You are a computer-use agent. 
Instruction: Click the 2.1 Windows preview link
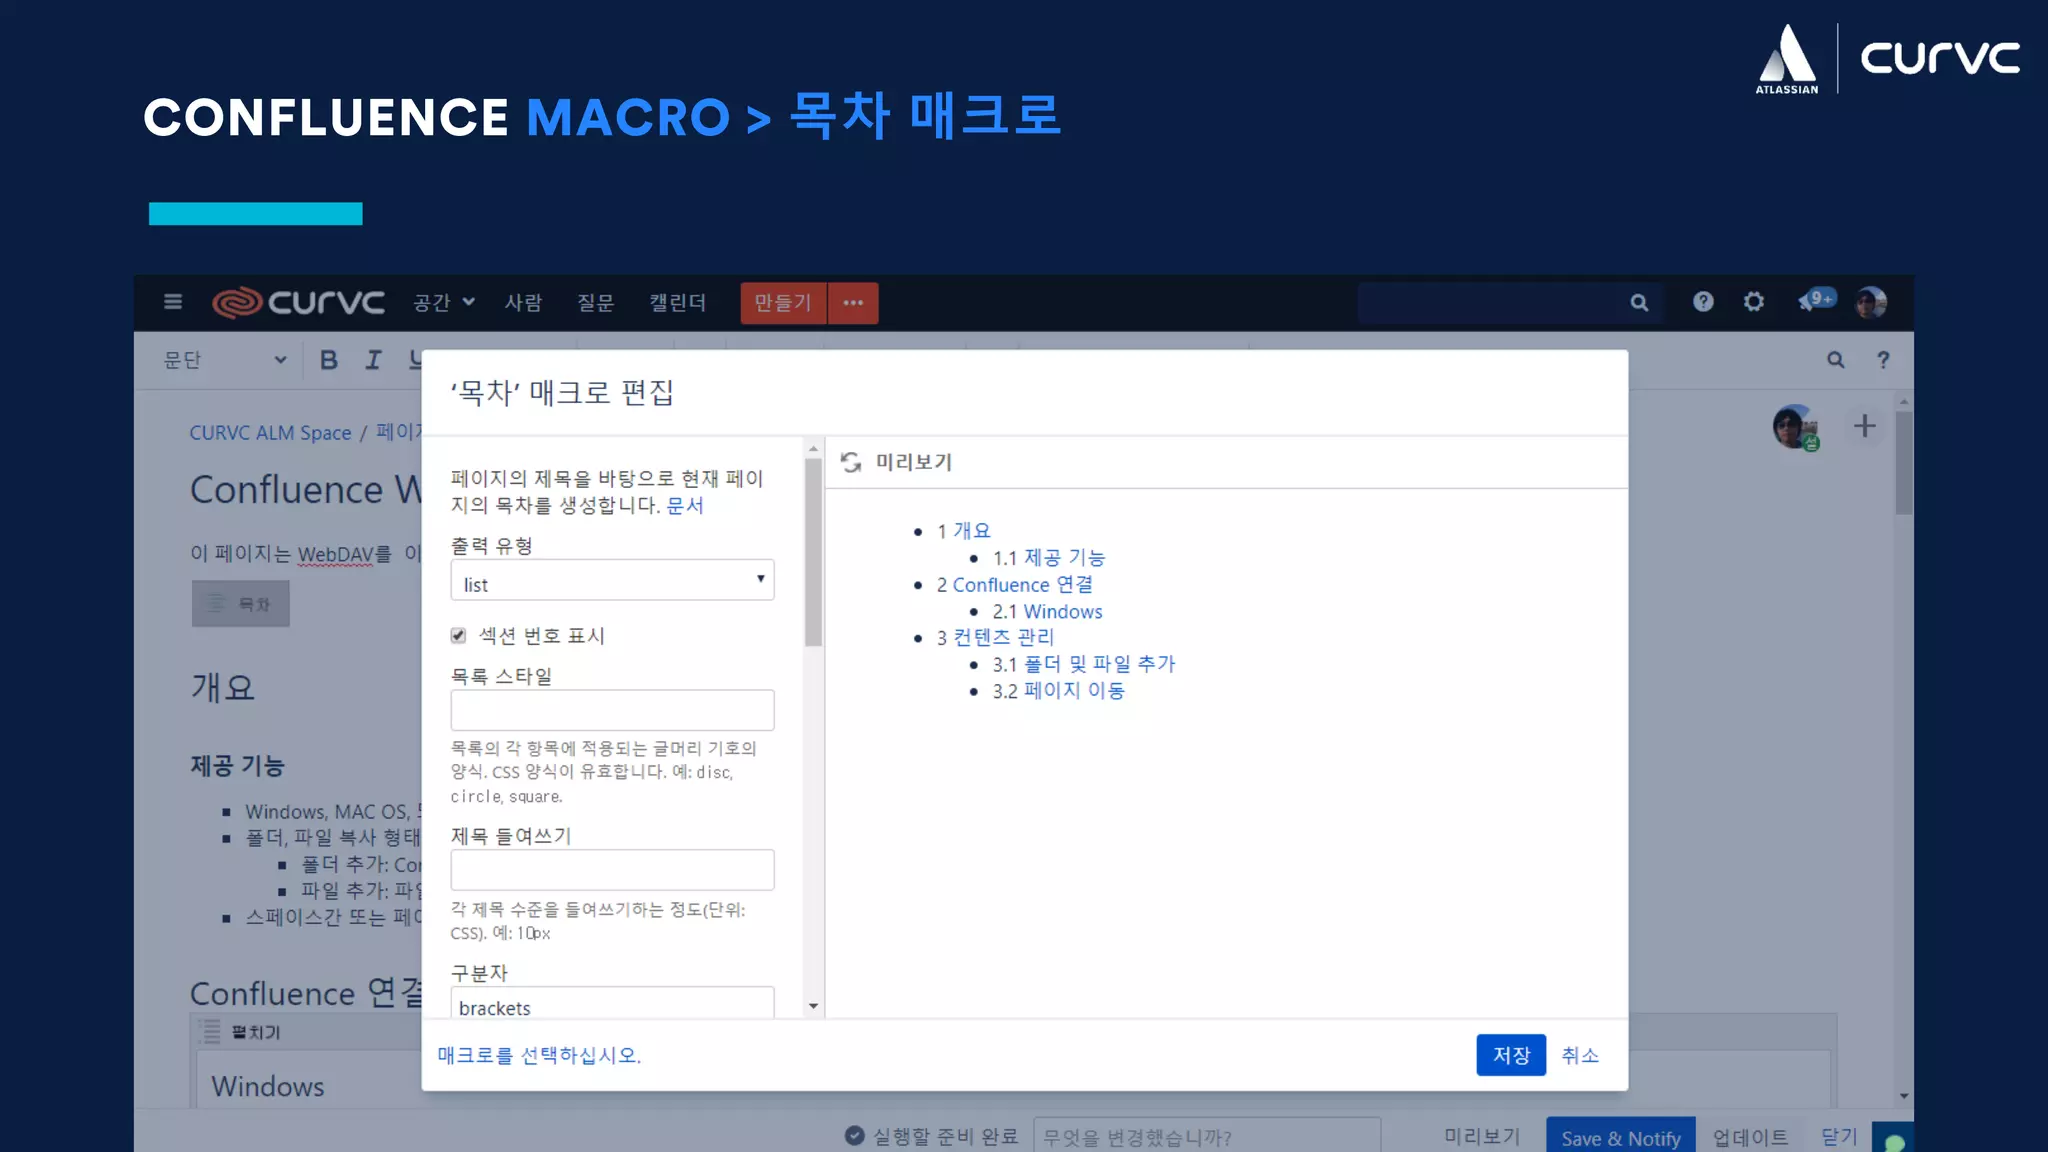[1063, 611]
